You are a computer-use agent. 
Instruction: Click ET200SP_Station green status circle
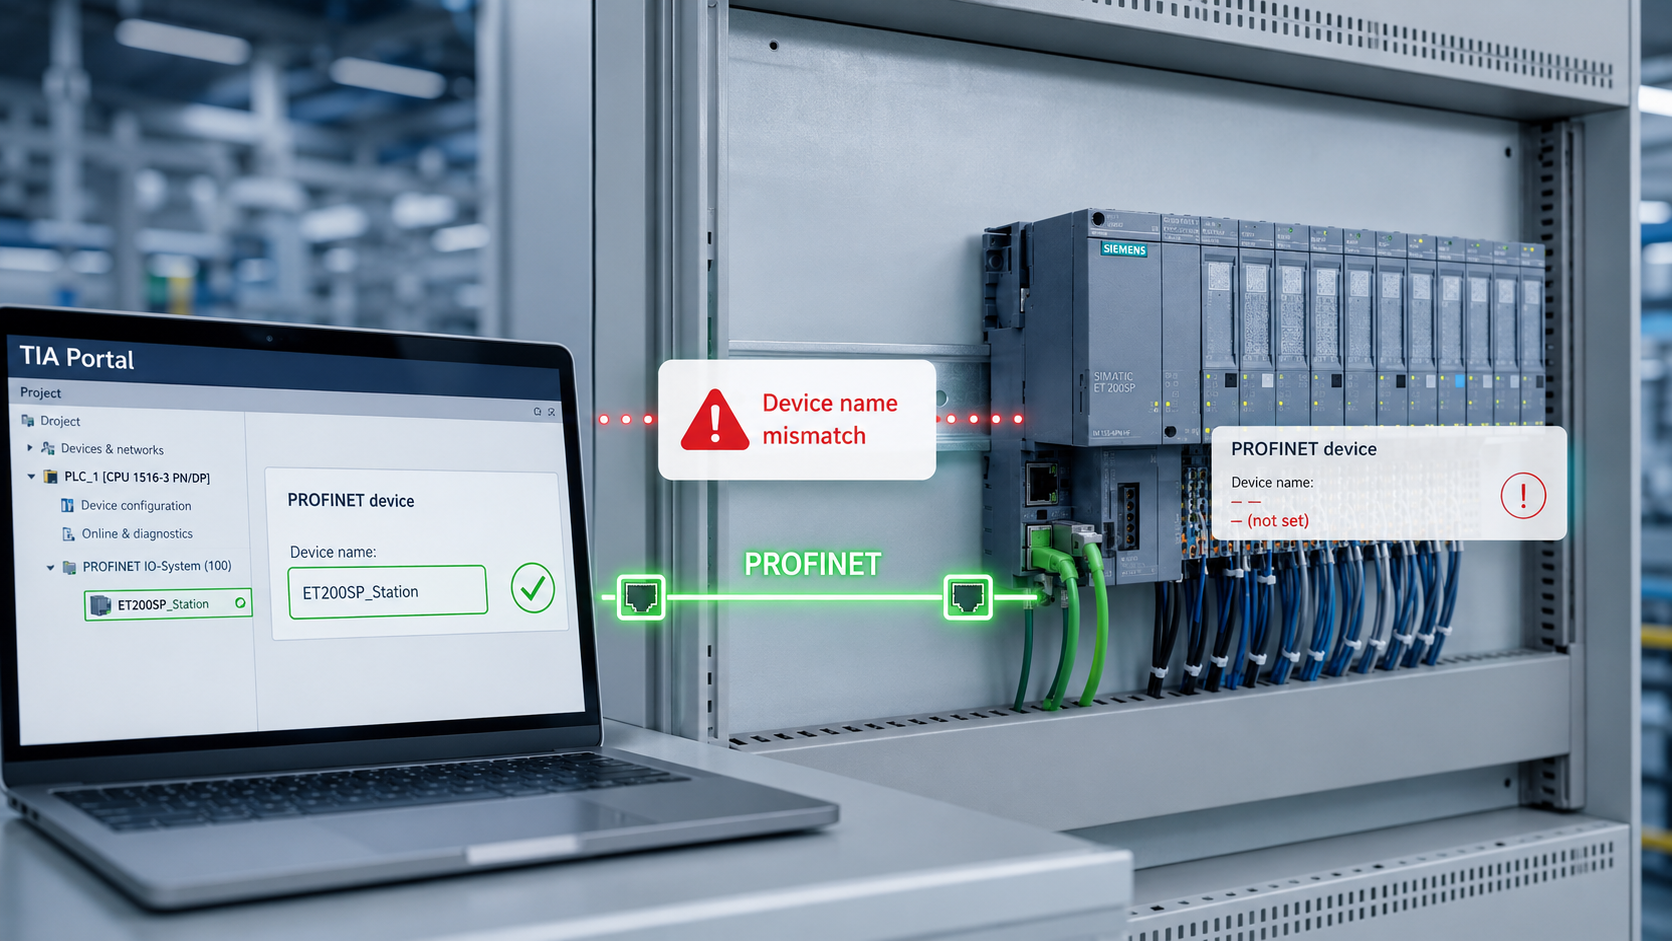[240, 603]
